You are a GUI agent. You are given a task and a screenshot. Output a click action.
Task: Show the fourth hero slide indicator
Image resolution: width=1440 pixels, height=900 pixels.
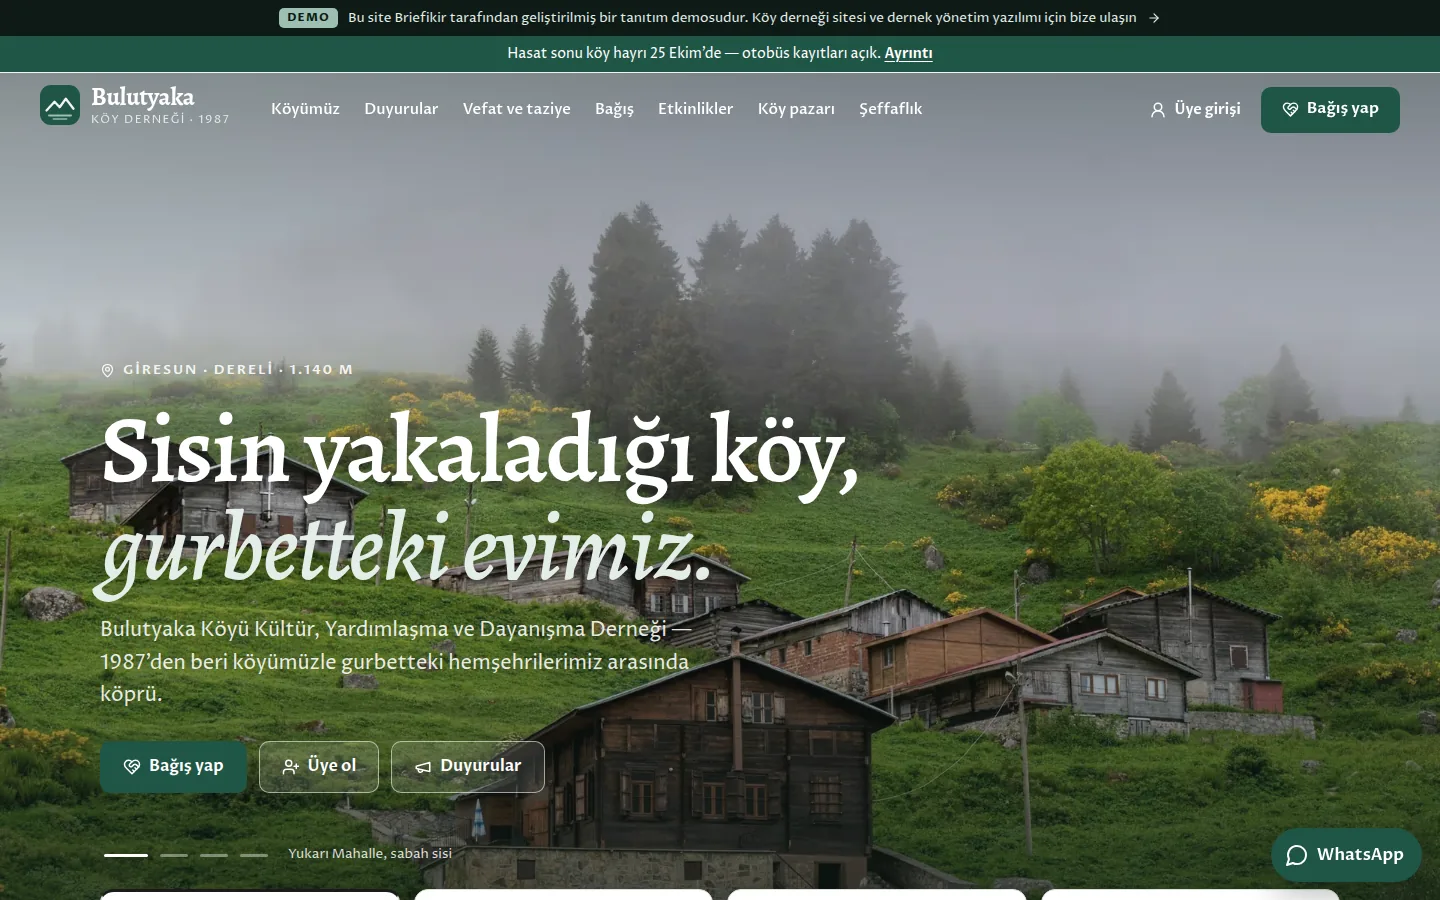point(254,855)
